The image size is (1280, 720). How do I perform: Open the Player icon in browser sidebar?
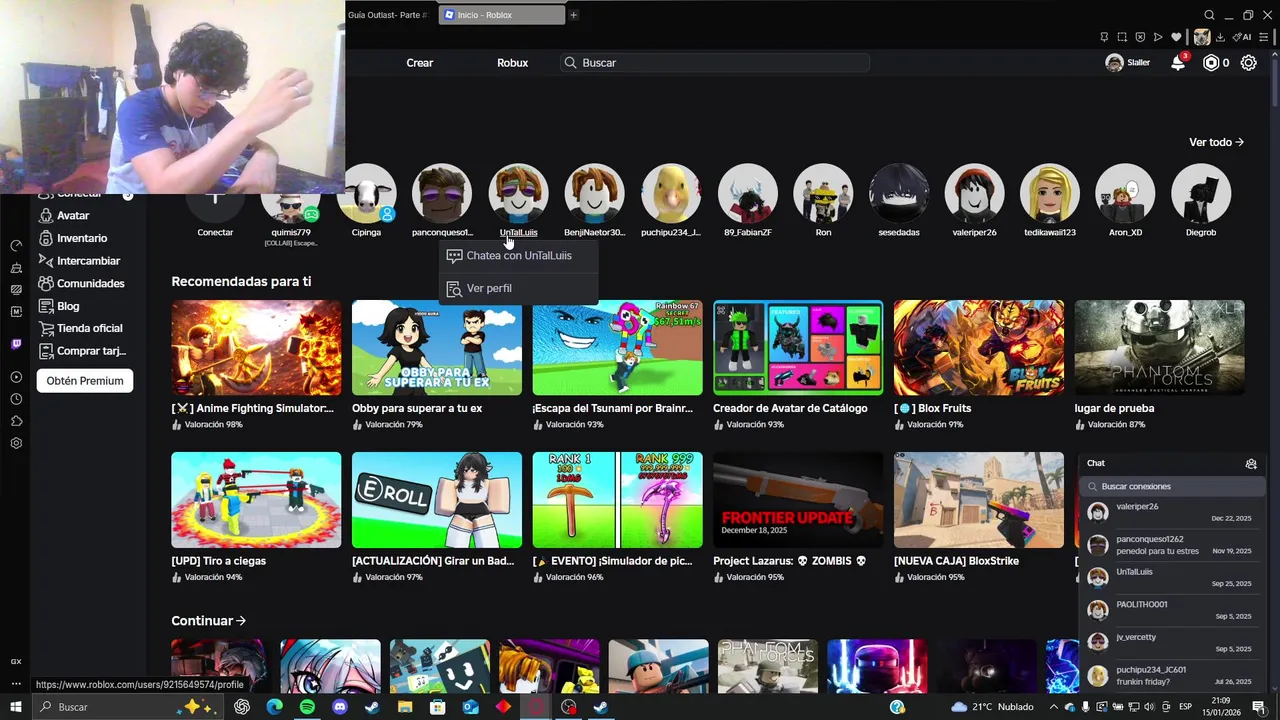tap(16, 377)
